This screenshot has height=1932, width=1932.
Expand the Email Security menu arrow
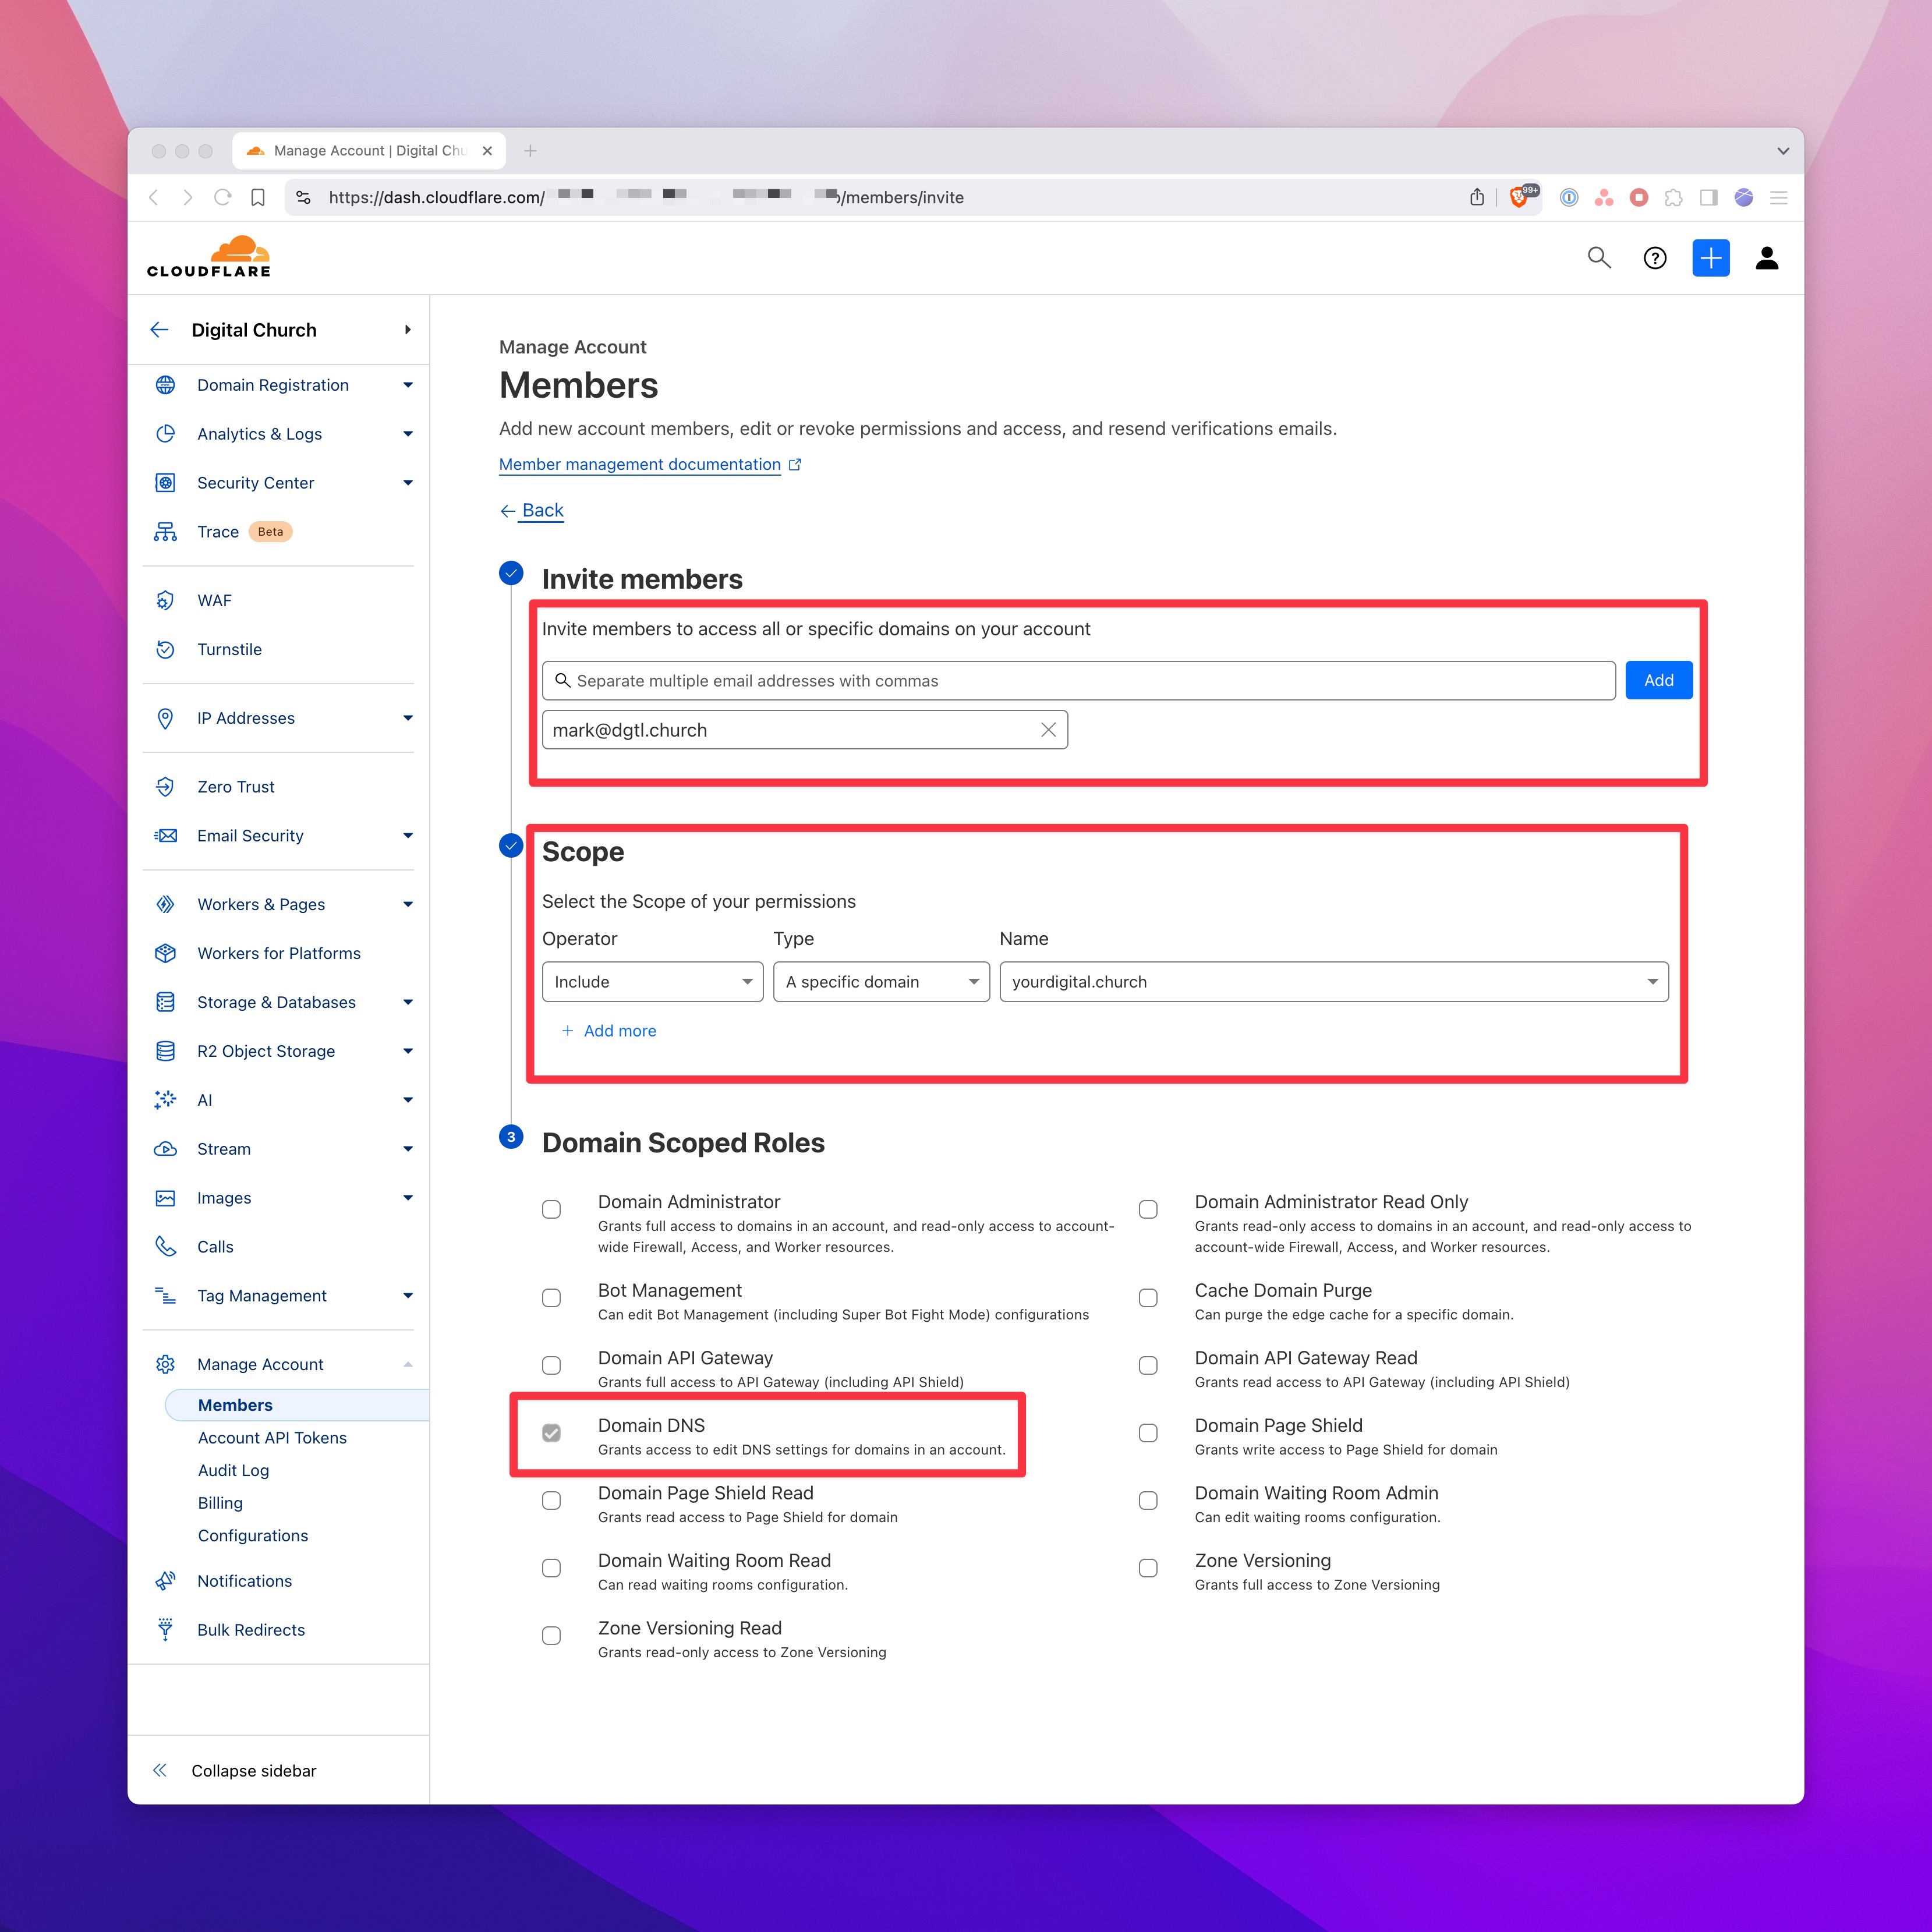tap(408, 835)
